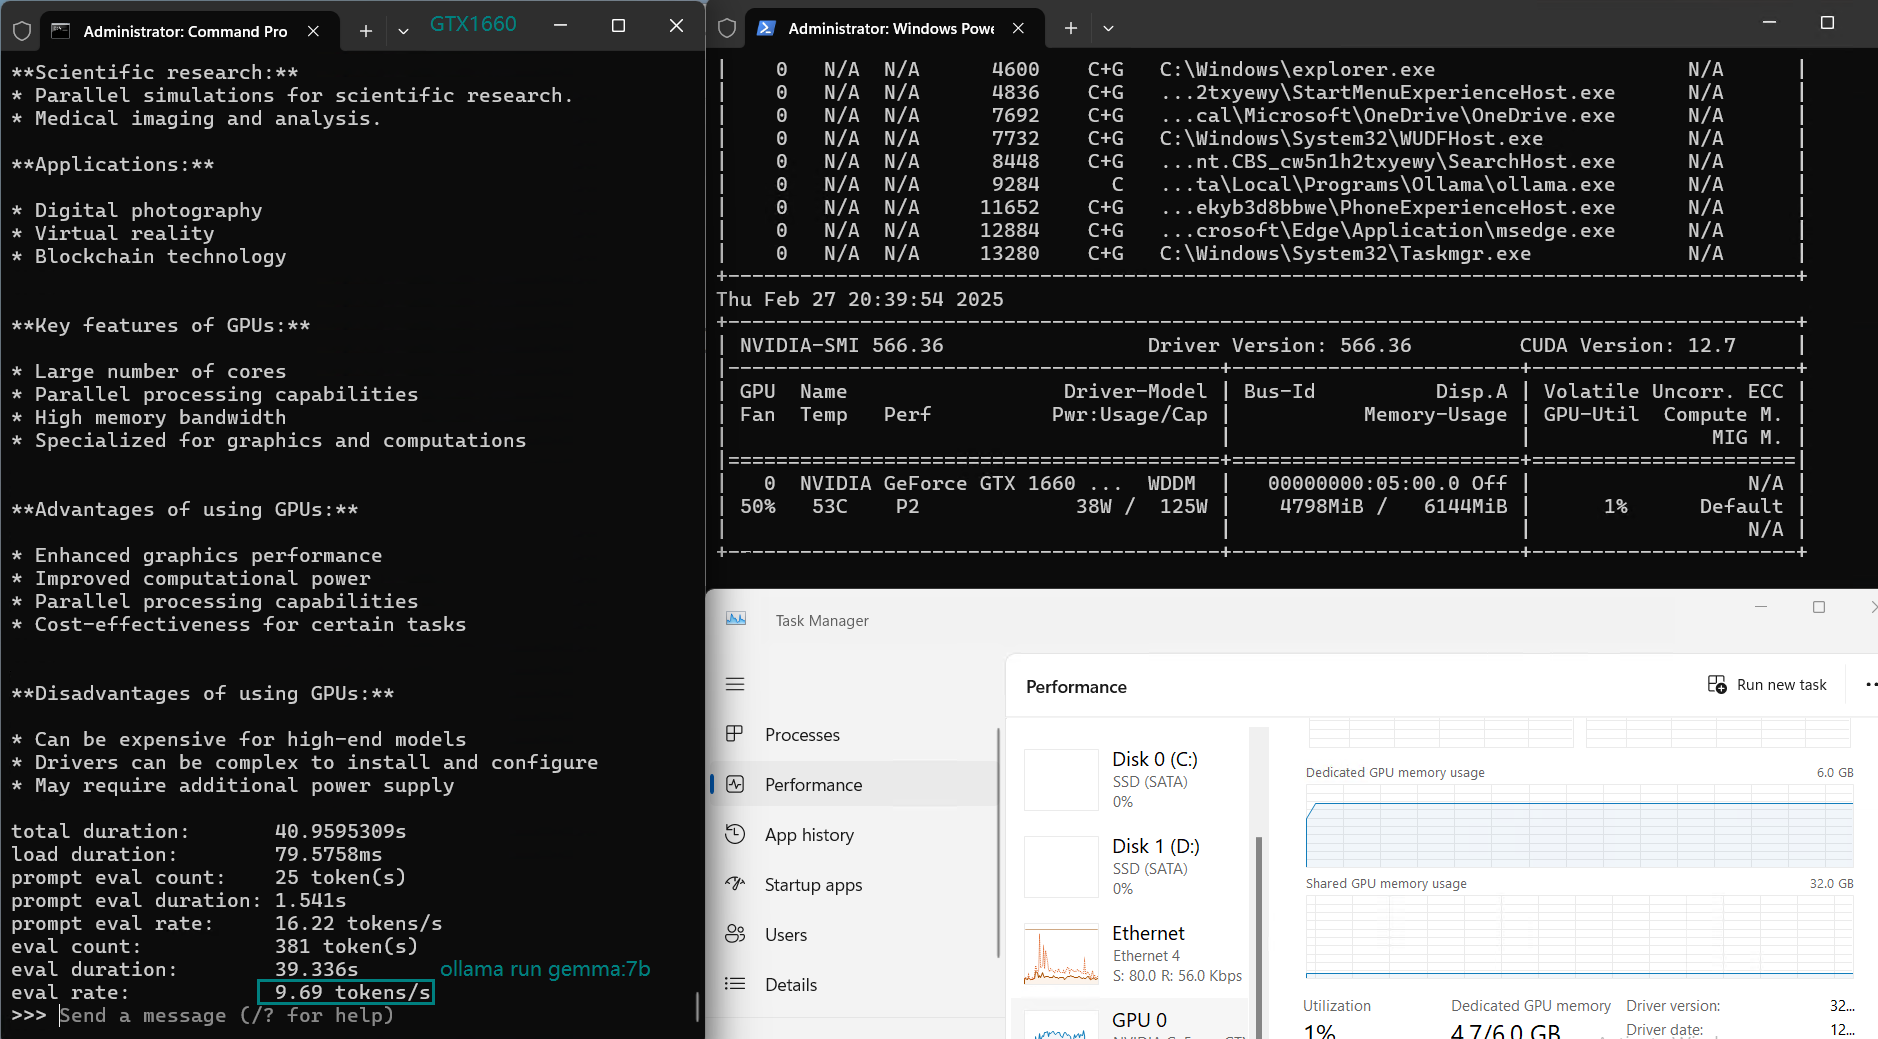Go to Startup apps page
The height and width of the screenshot is (1039, 1878).
[812, 885]
